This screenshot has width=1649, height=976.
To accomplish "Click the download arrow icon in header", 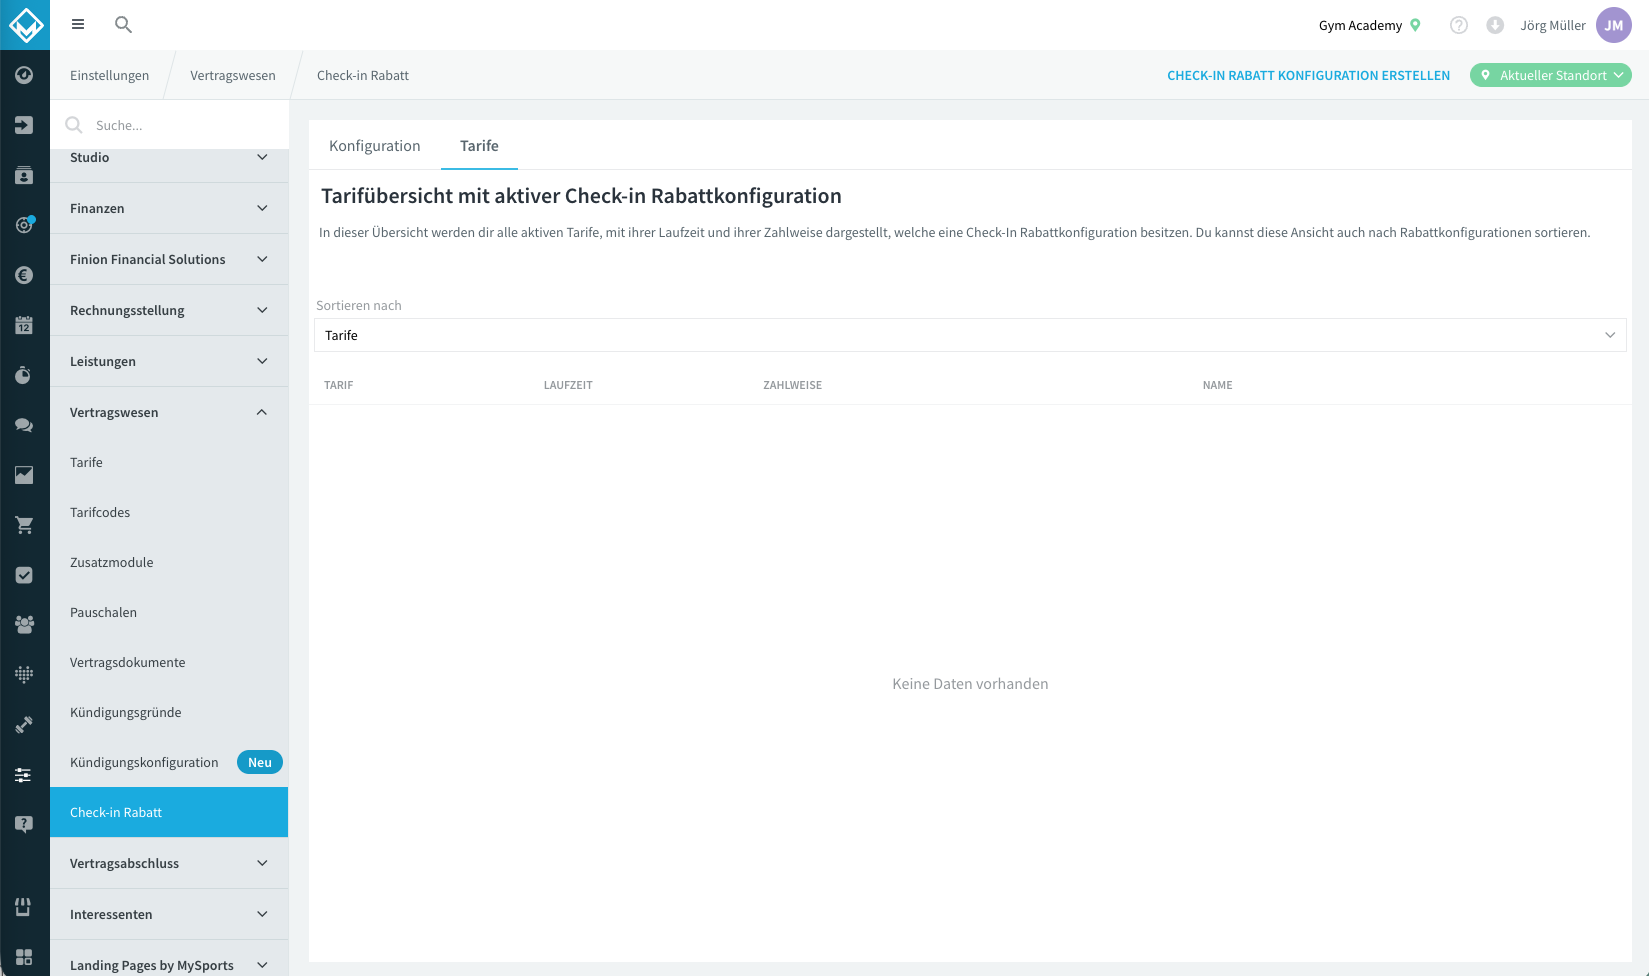I will tap(1495, 25).
